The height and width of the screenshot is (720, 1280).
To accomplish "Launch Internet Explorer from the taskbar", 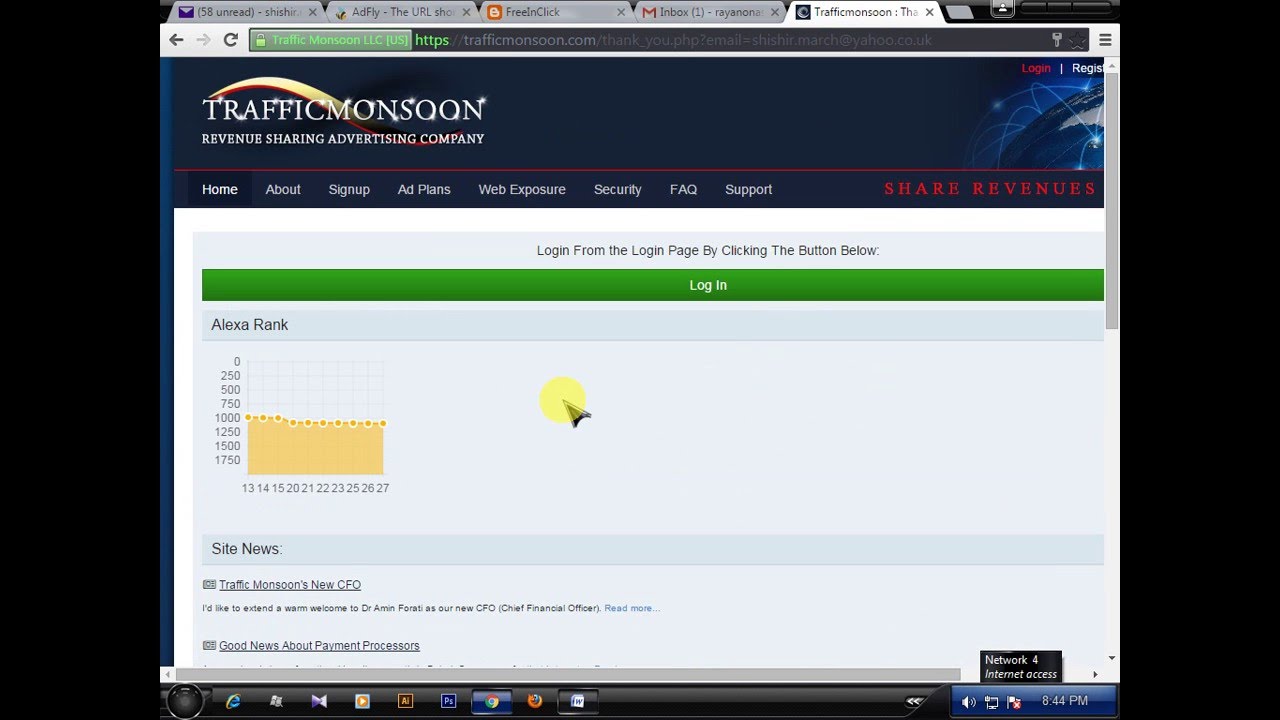I will click(233, 702).
